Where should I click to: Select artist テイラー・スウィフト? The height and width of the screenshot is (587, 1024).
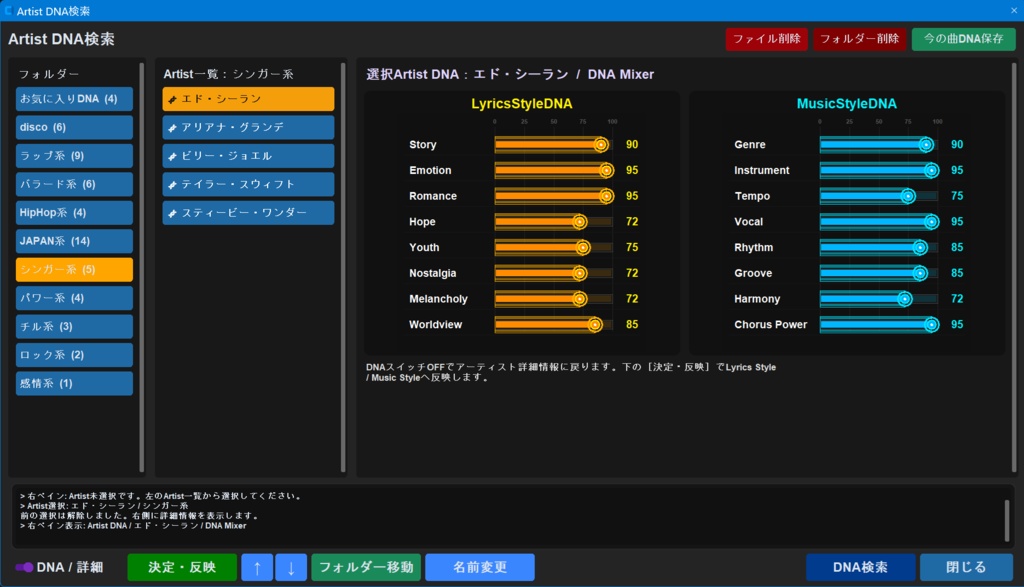248,184
